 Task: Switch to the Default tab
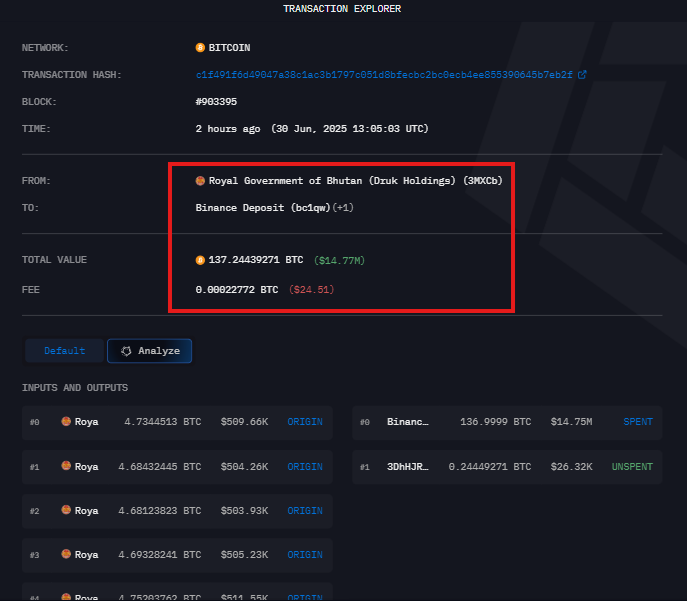[x=64, y=351]
